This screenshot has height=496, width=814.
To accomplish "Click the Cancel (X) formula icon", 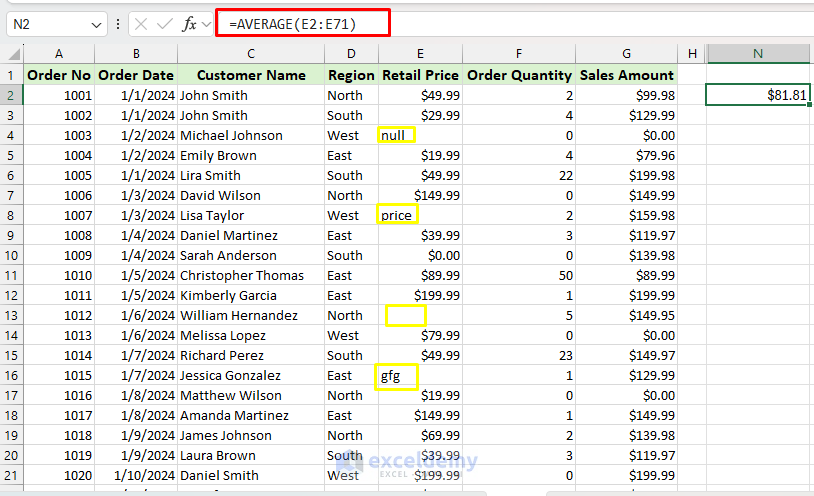I will pyautogui.click(x=141, y=24).
